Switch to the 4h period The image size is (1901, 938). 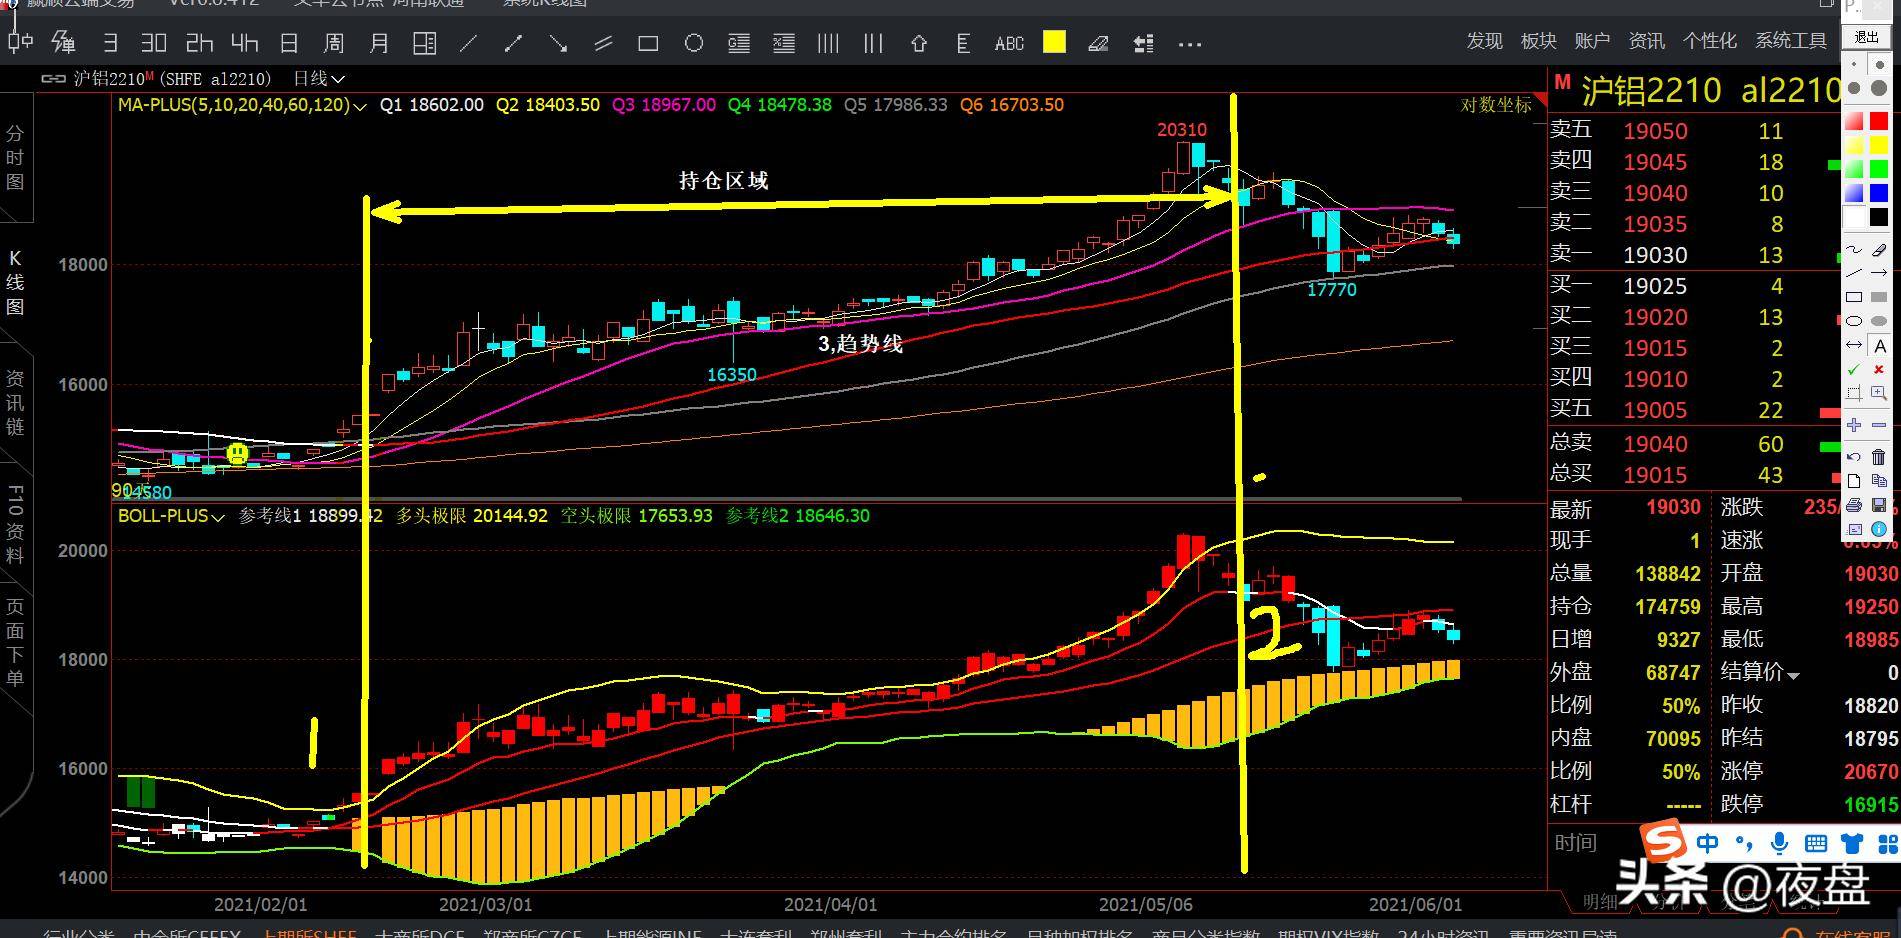tap(244, 43)
